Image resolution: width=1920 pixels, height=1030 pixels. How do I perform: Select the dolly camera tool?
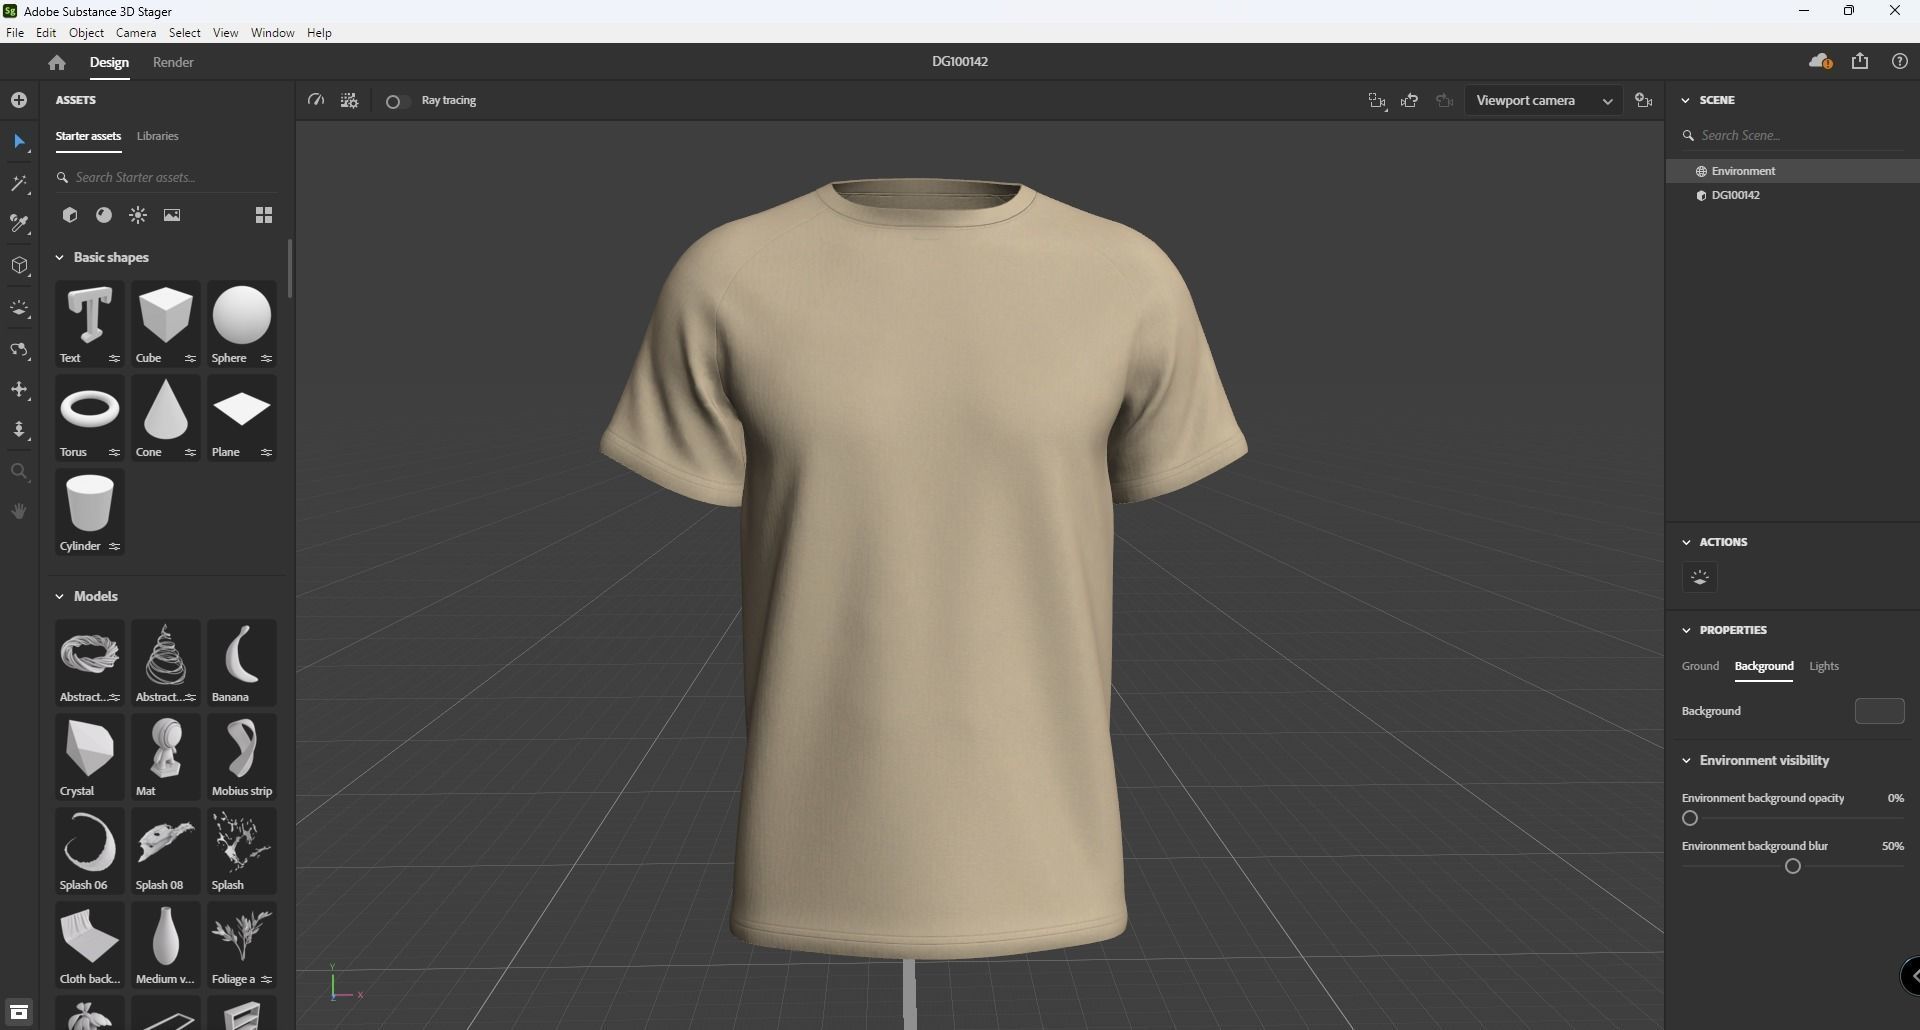(x=19, y=430)
